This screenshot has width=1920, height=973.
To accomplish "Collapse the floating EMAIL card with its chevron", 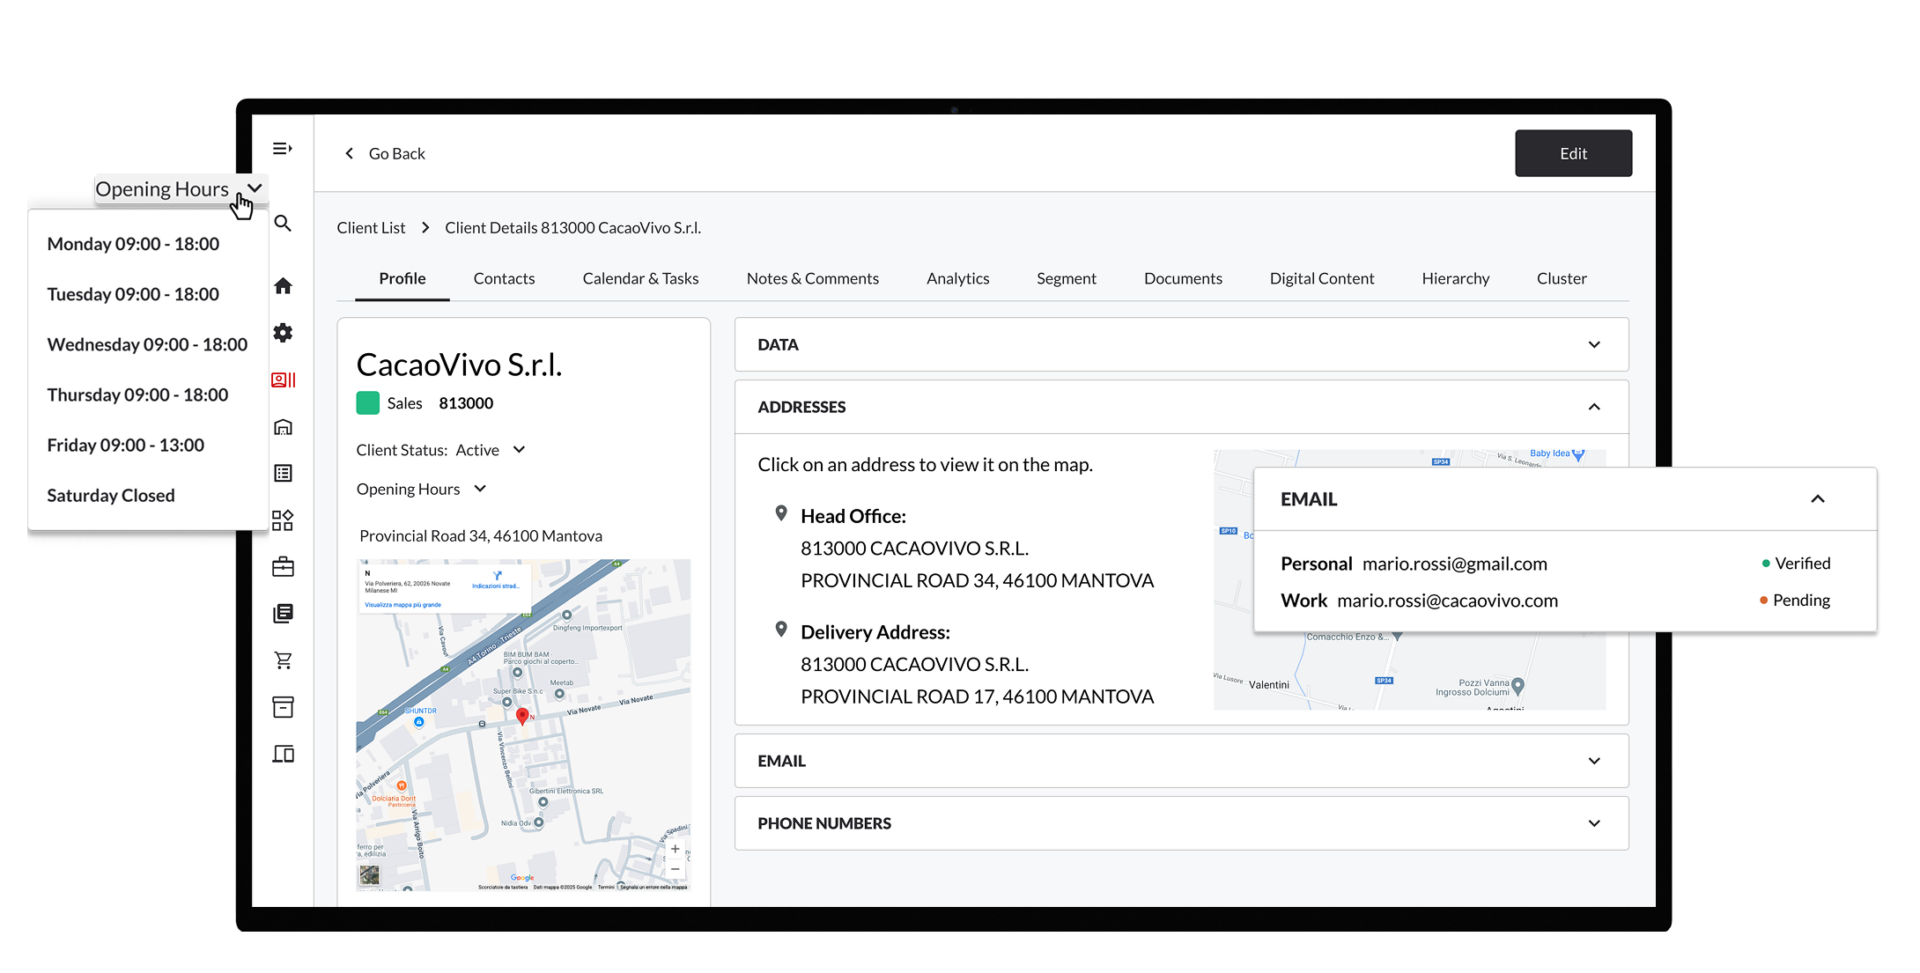I will coord(1817,499).
